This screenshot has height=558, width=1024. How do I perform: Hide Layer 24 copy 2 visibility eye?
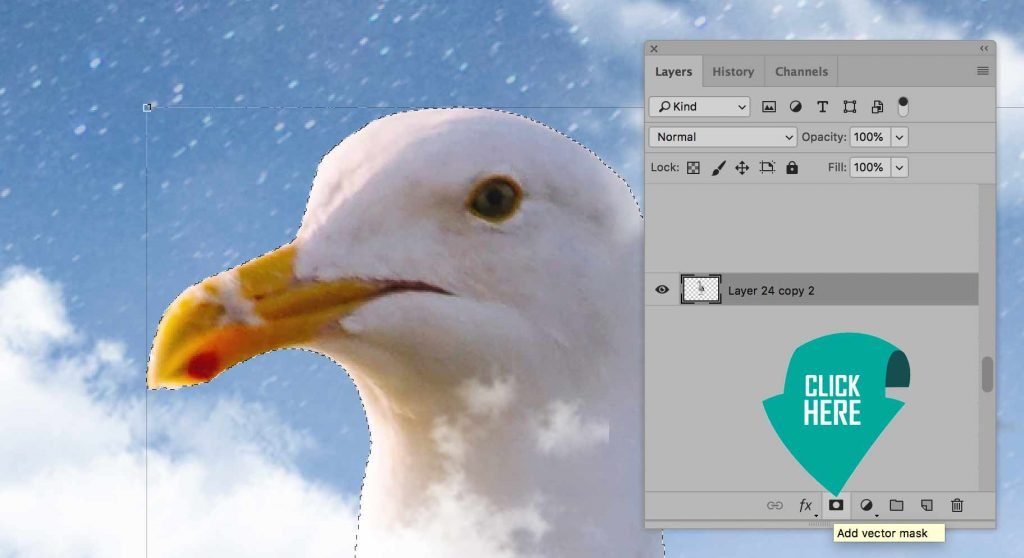tap(662, 289)
